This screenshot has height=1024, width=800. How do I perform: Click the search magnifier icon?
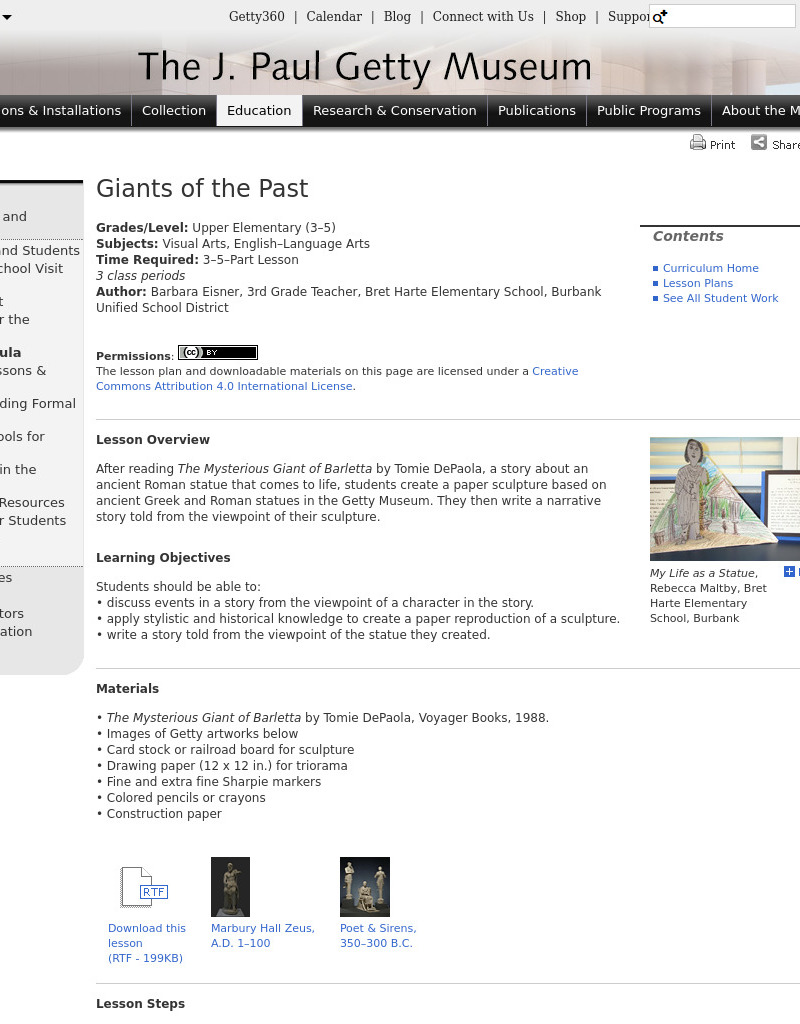pyautogui.click(x=658, y=17)
